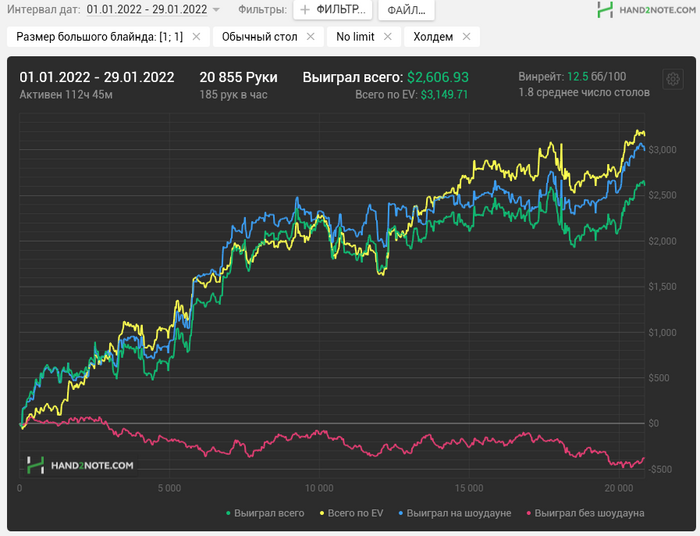Toggle the Выиграл без шоудауна legend series
This screenshot has width=700, height=536.
[585, 513]
